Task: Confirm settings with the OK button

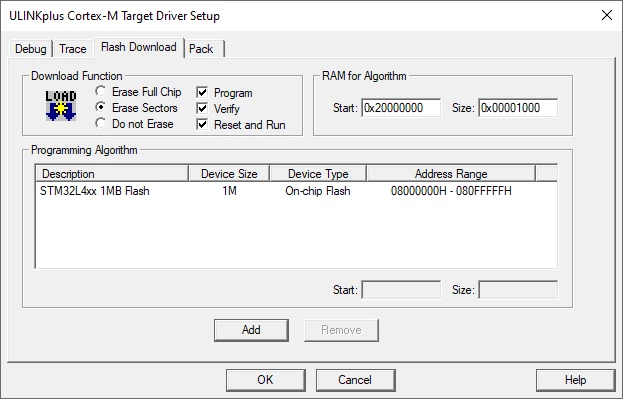Action: click(x=265, y=380)
